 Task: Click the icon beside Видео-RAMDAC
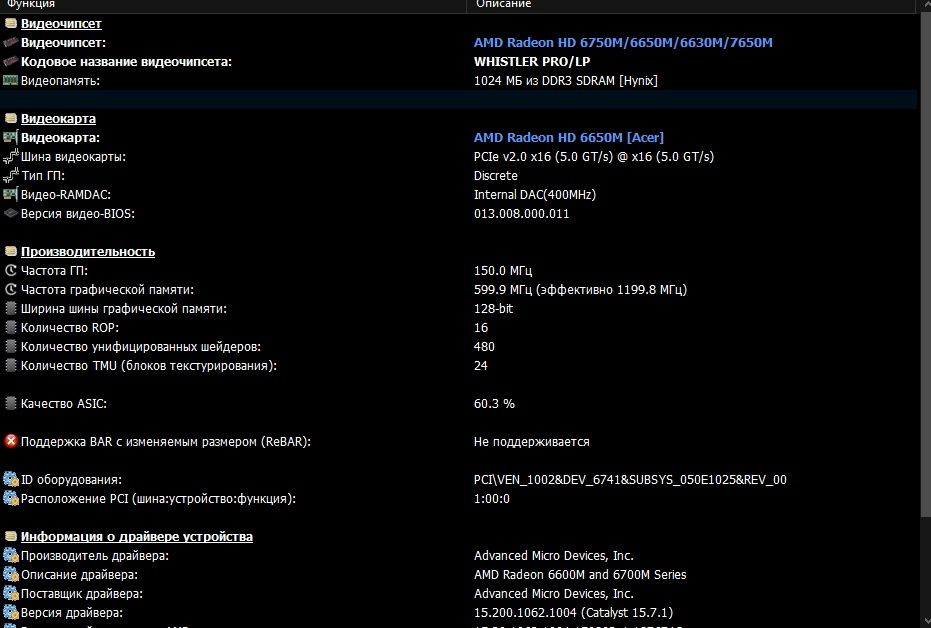tap(11, 194)
